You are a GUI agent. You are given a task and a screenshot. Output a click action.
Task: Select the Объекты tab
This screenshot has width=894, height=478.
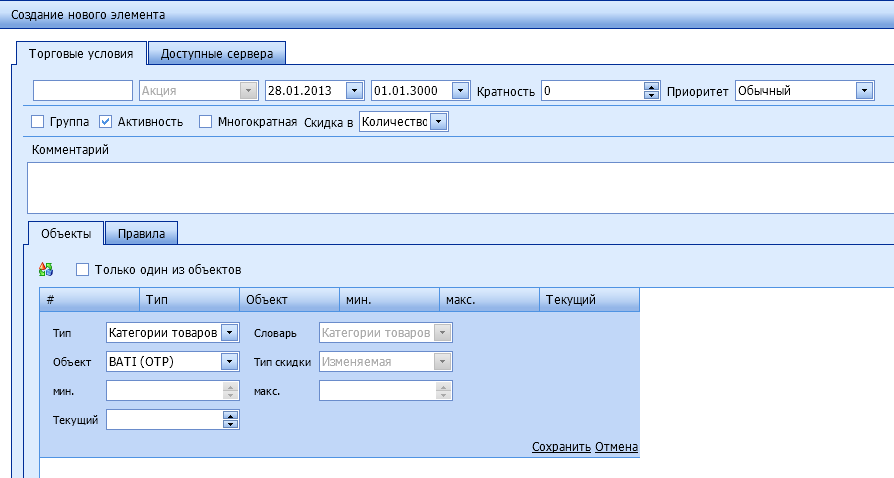(x=66, y=233)
